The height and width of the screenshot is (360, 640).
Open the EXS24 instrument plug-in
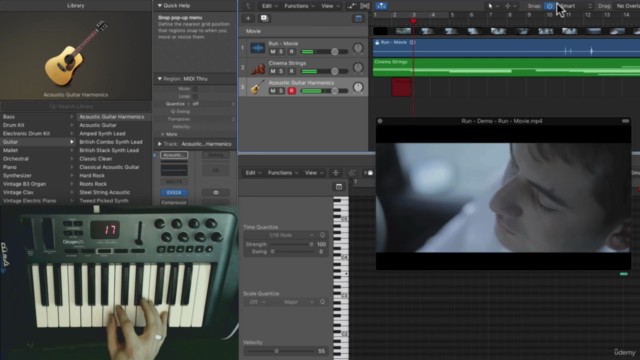coord(174,193)
